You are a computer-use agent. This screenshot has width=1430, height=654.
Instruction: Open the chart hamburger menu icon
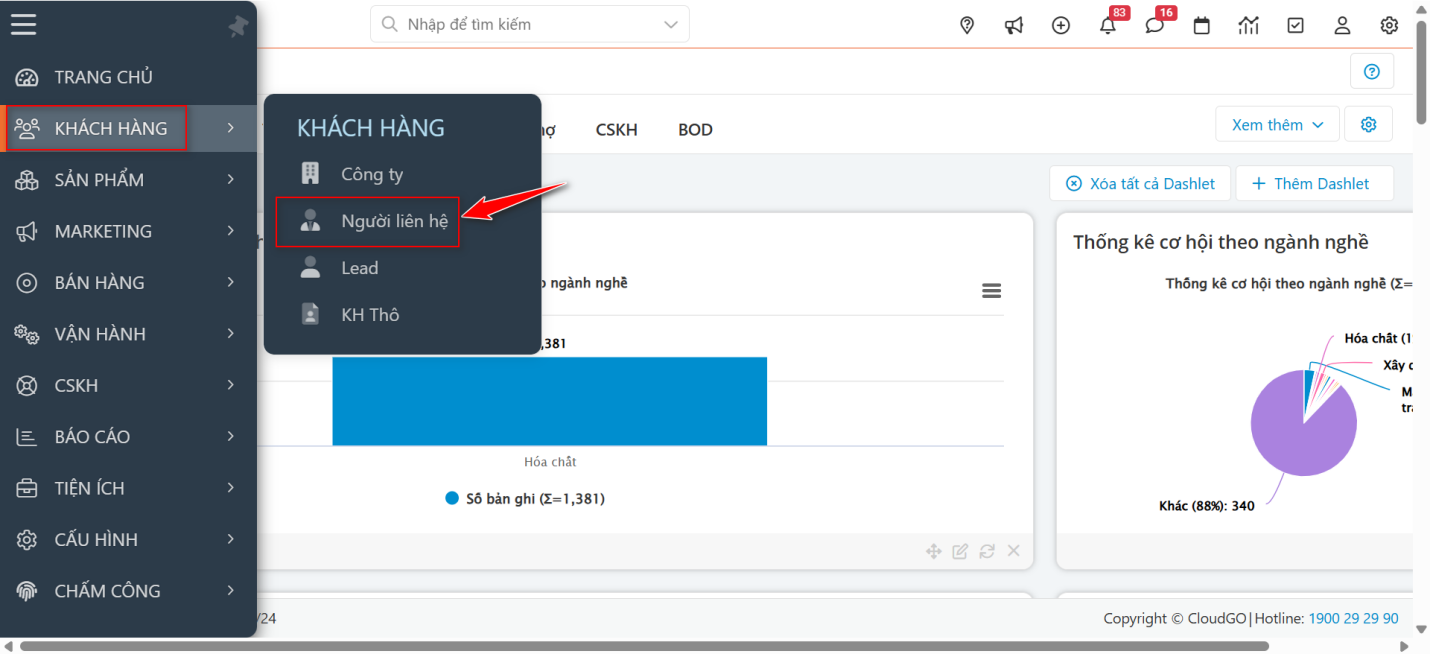pyautogui.click(x=991, y=291)
